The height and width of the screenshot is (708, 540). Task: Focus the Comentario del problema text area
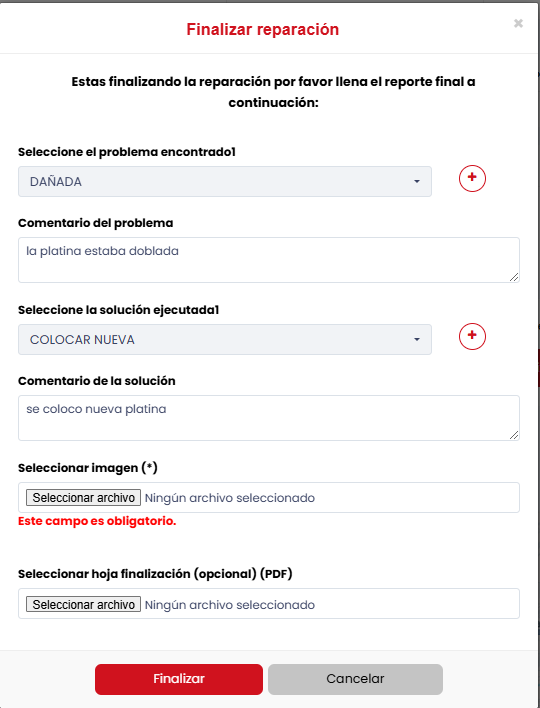269,260
